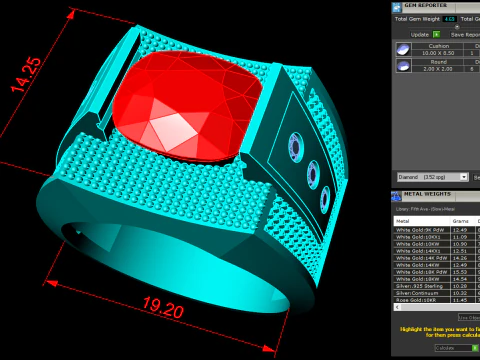
Task: Select the 'White Gold:18KW' row
Action: [437, 279]
